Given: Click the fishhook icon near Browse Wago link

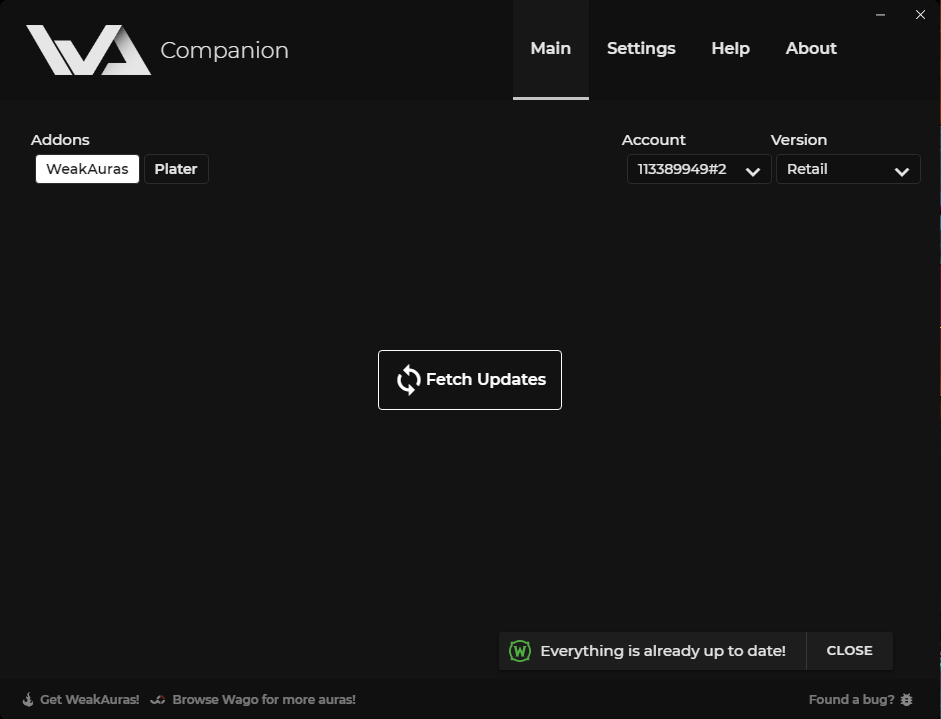Looking at the screenshot, I should point(157,699).
